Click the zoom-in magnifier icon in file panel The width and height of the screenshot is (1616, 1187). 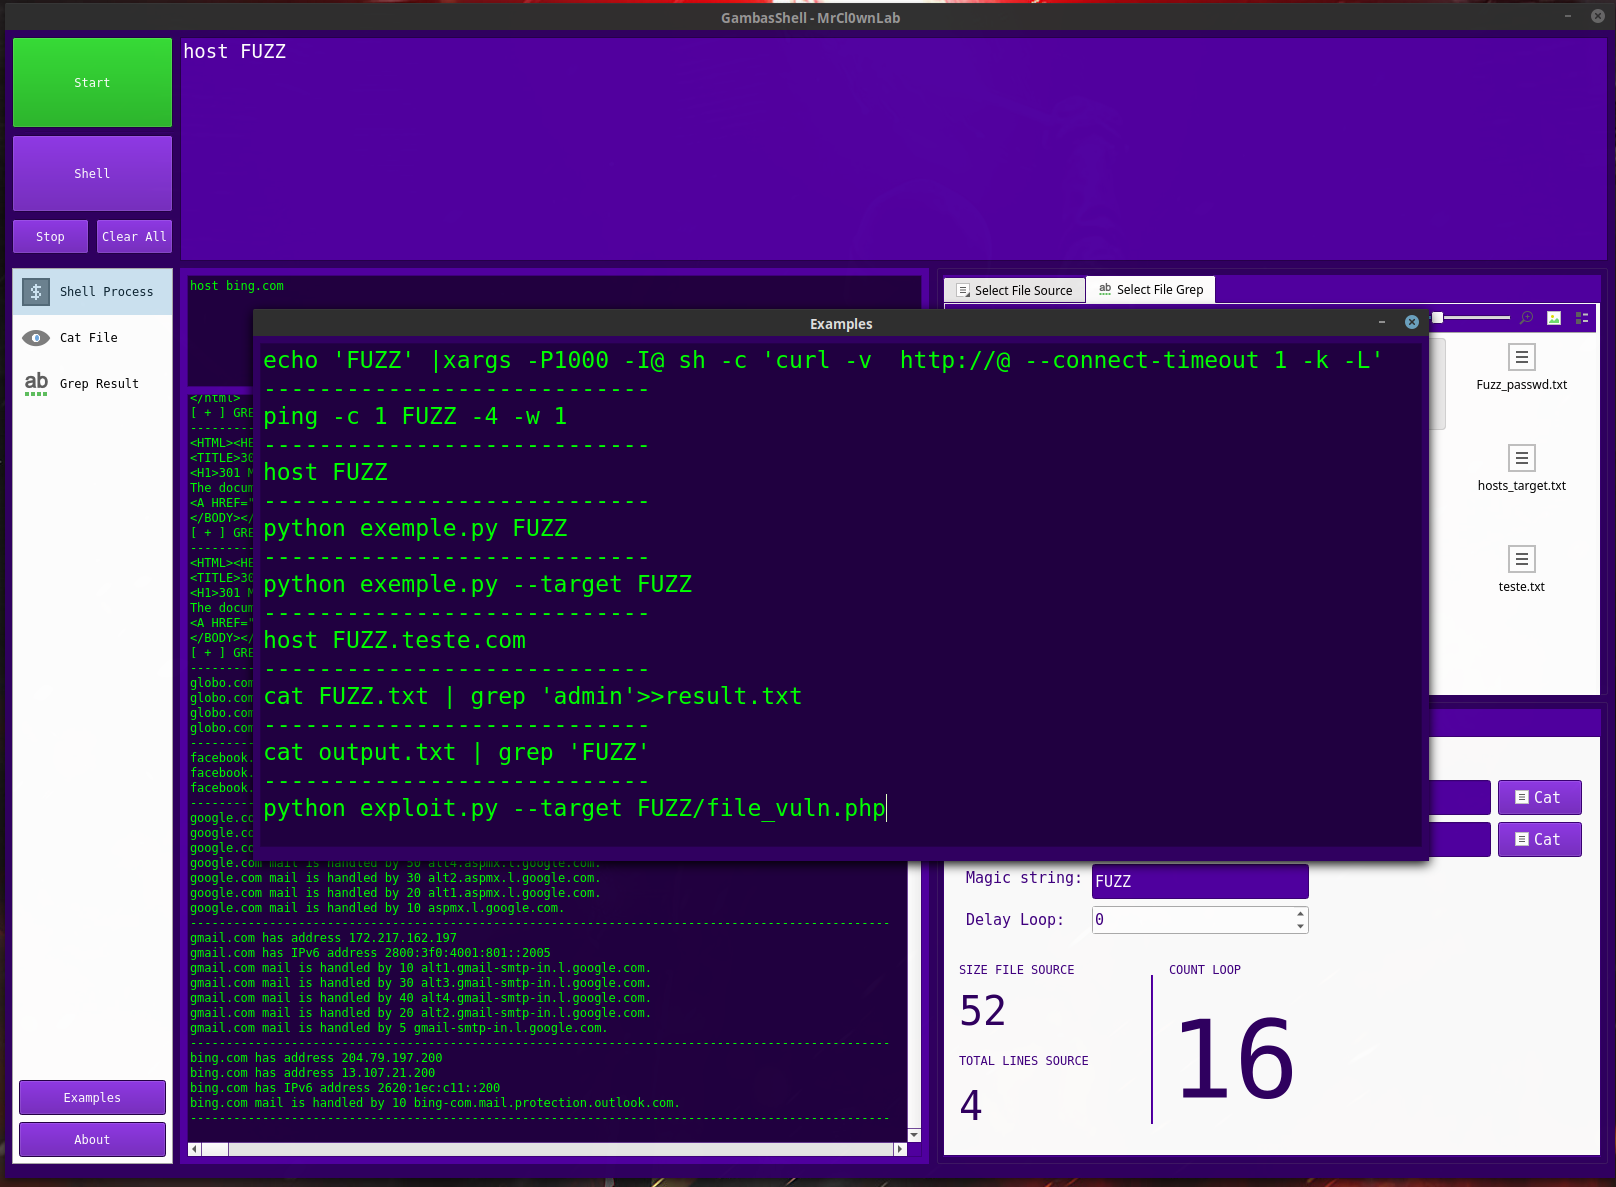1526,318
